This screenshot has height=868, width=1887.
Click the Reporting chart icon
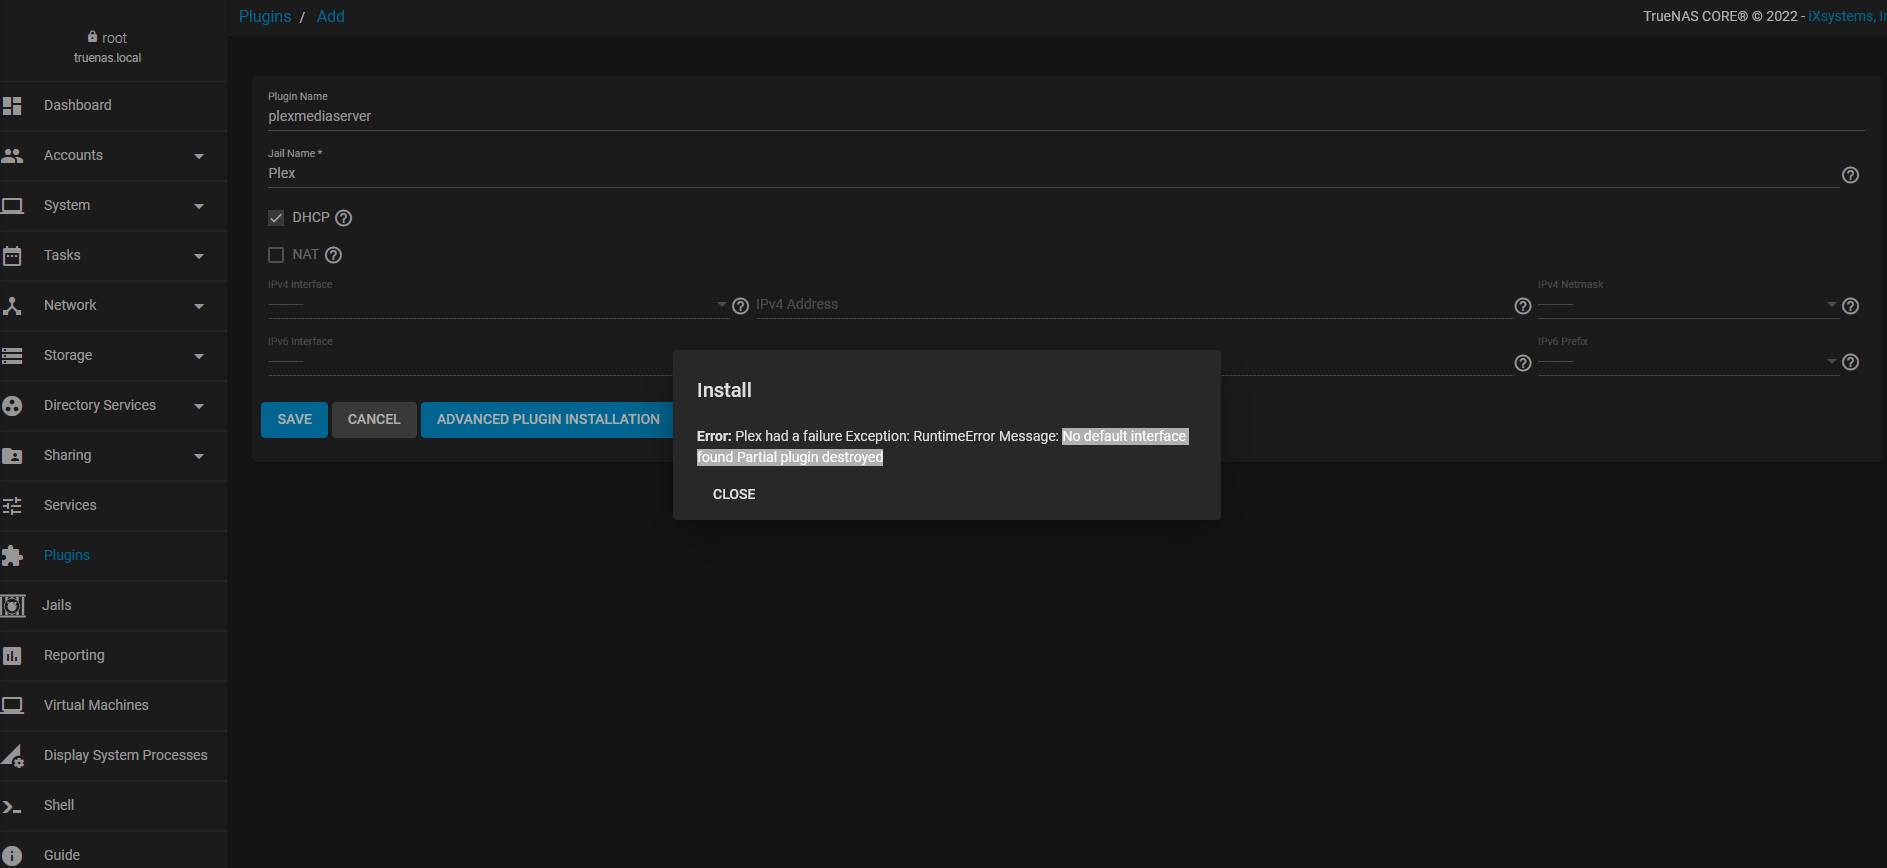point(12,655)
